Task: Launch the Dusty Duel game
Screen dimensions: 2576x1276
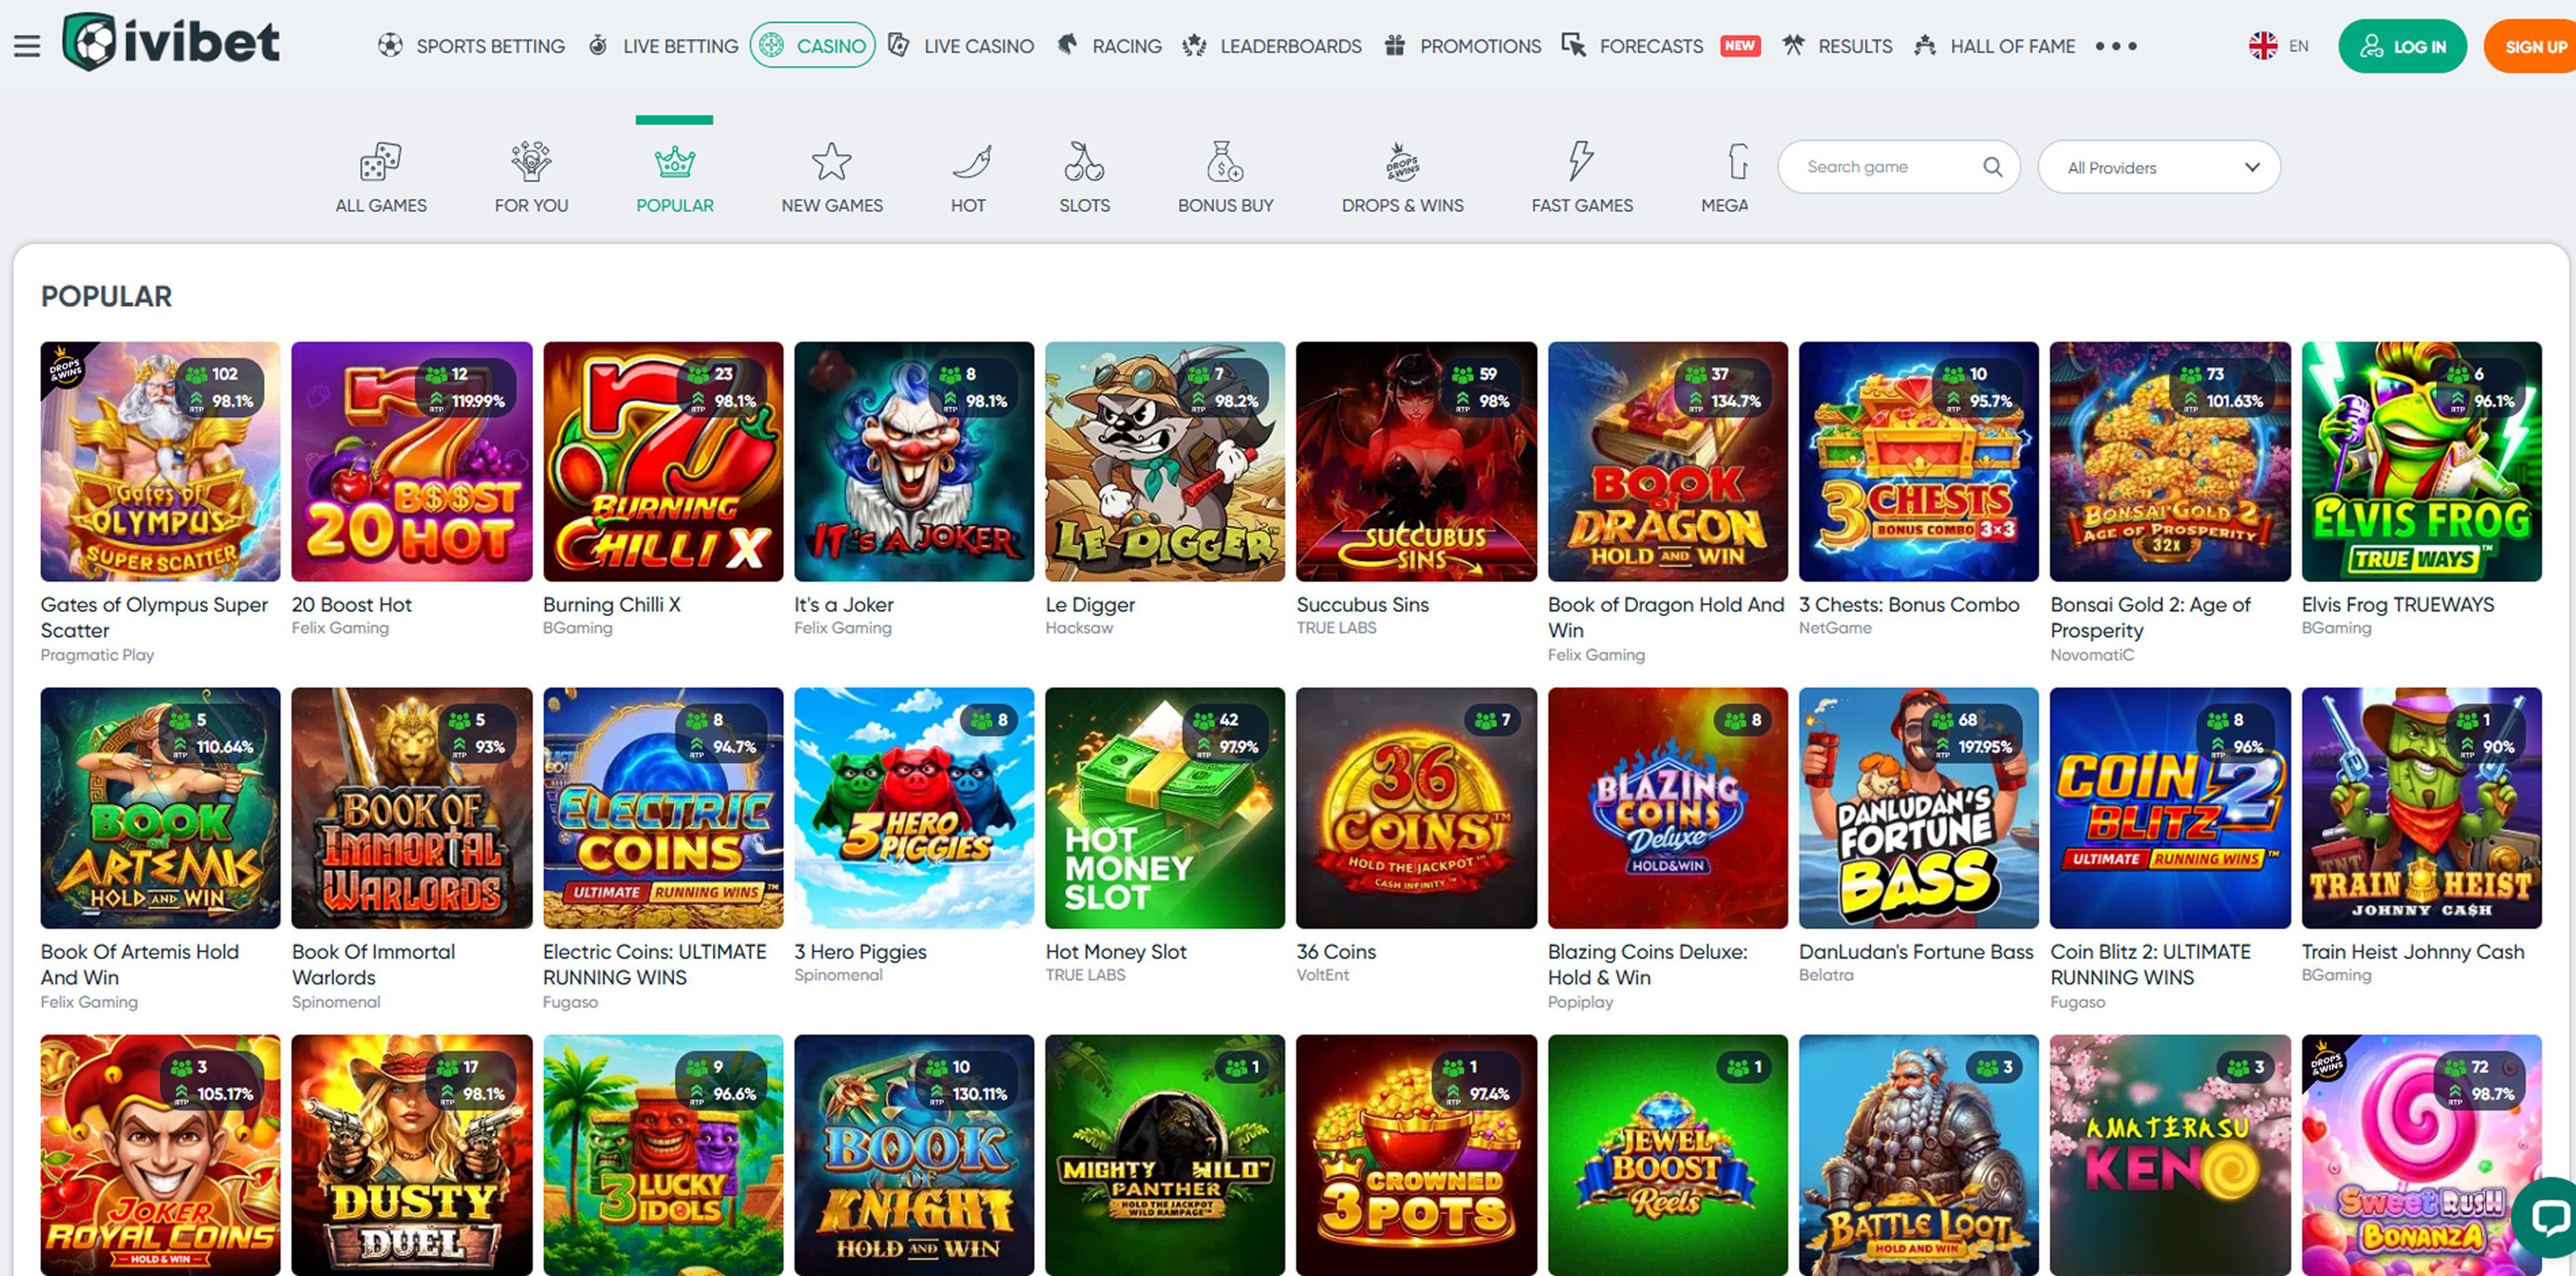Action: [x=412, y=1155]
